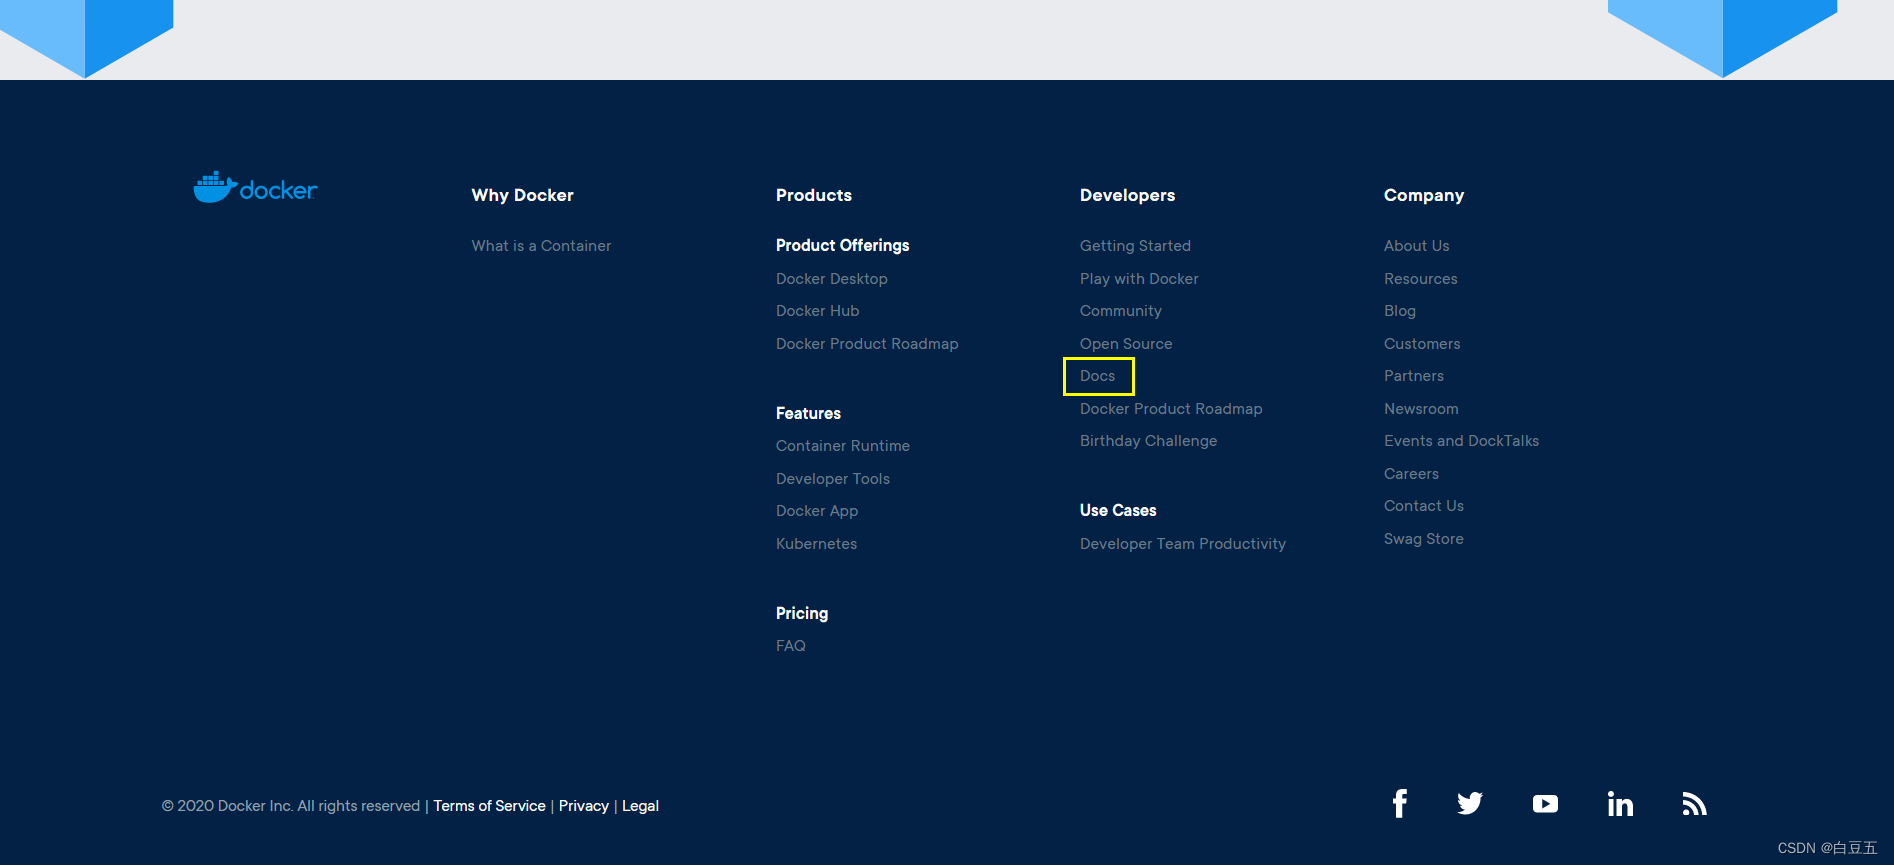Open Docker Product Roadmap under Developers
1894x865 pixels.
(1171, 409)
